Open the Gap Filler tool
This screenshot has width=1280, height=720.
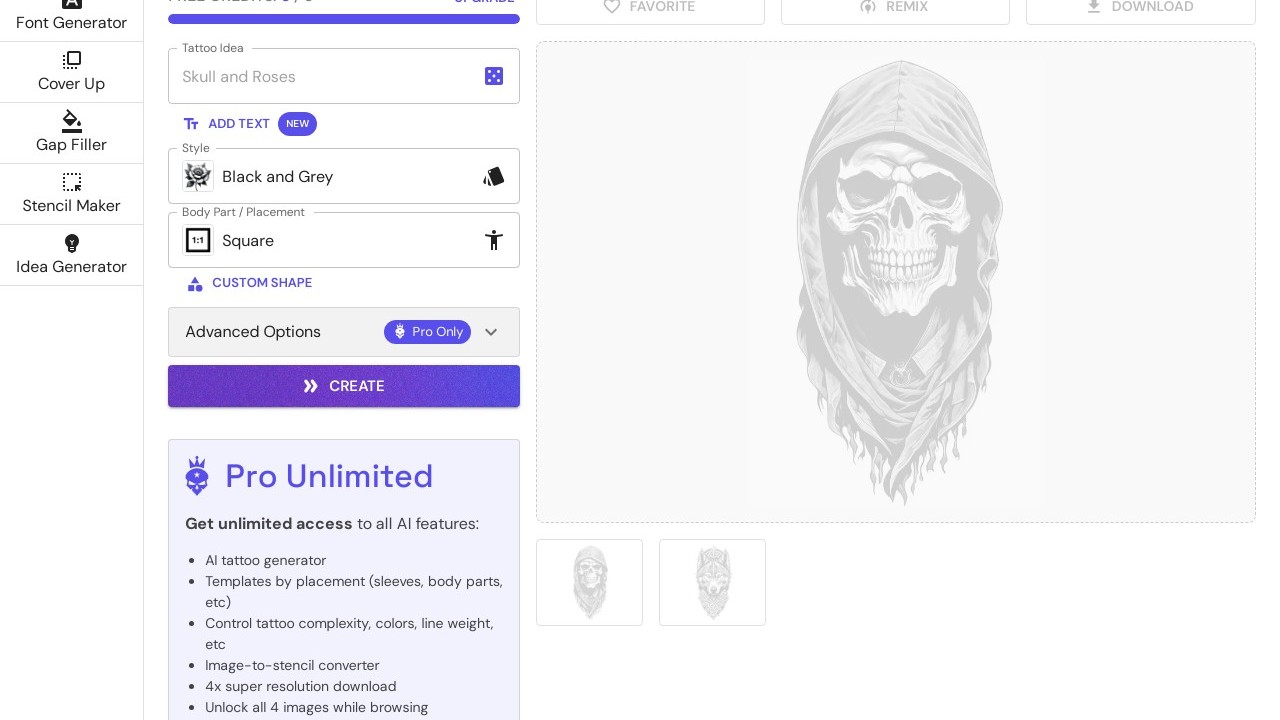coord(71,133)
